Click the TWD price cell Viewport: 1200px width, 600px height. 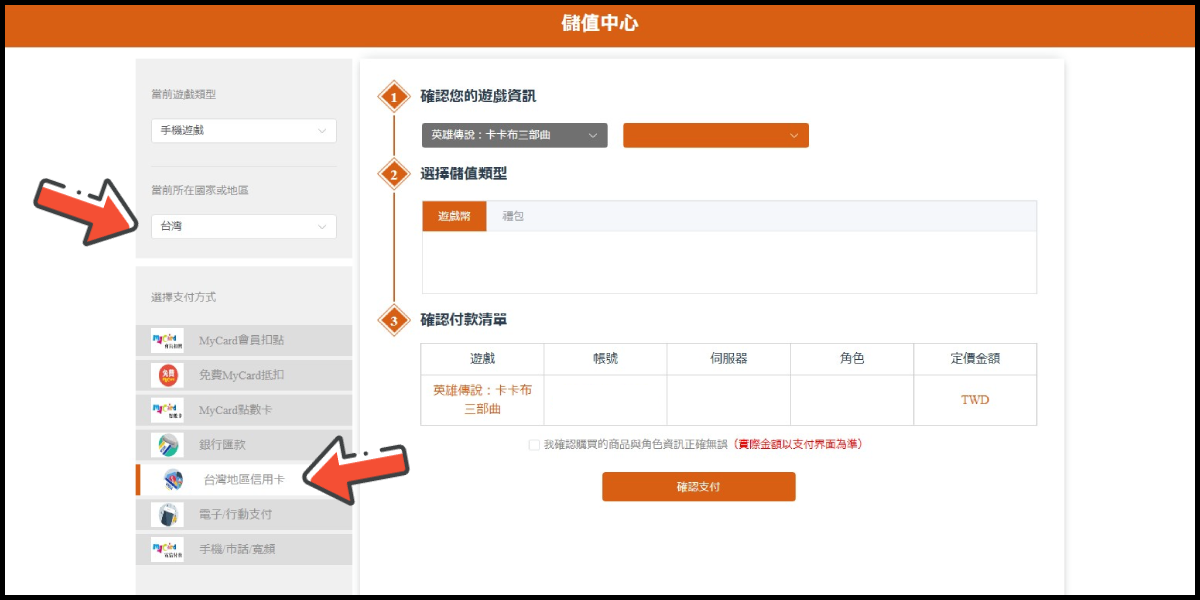point(975,400)
